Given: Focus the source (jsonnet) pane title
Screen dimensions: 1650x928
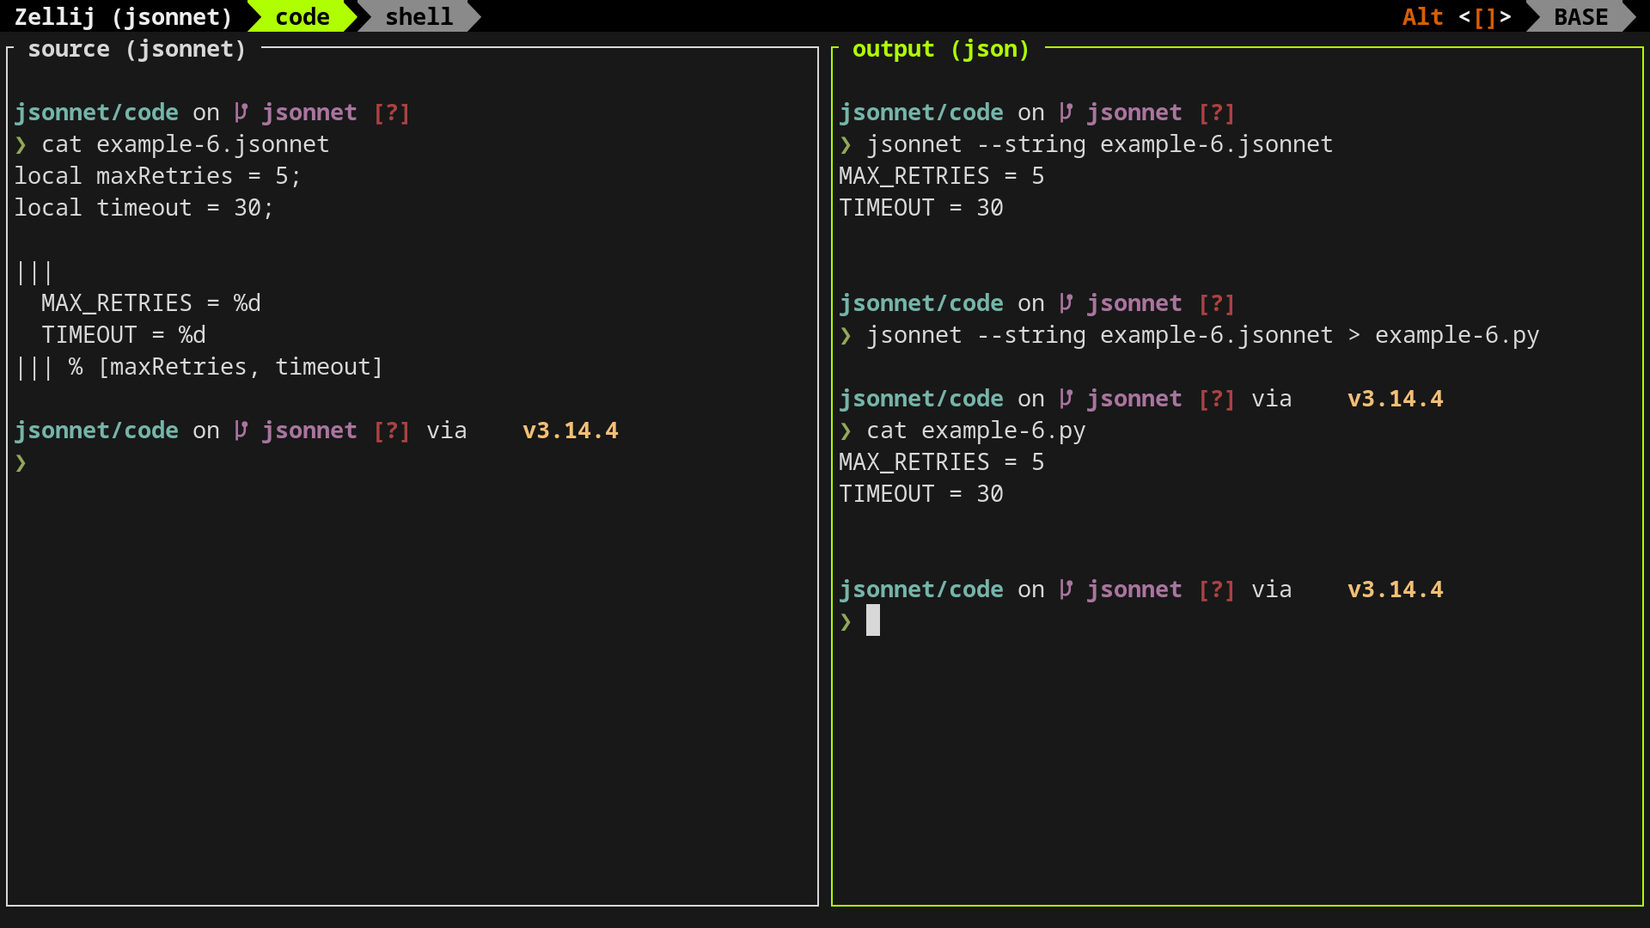Looking at the screenshot, I should pyautogui.click(x=137, y=49).
